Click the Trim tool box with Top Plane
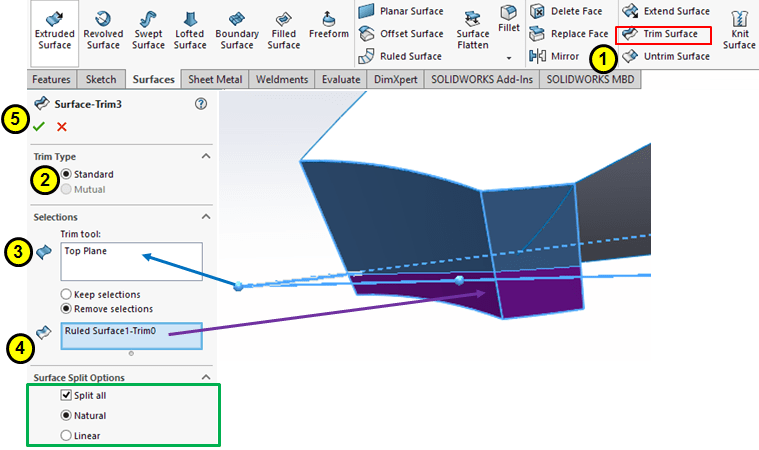 [x=130, y=261]
